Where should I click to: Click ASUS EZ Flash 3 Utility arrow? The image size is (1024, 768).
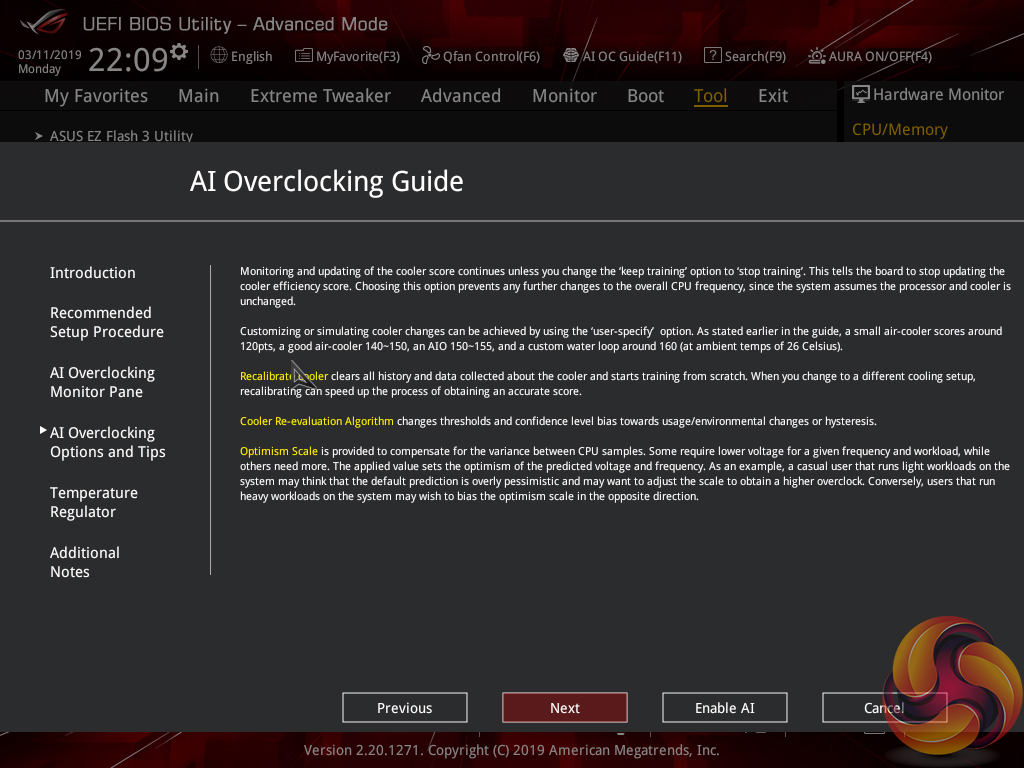tap(39, 136)
